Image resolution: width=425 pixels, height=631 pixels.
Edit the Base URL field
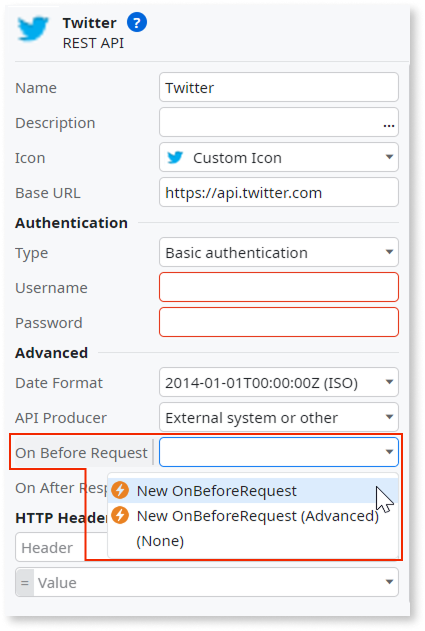point(279,192)
